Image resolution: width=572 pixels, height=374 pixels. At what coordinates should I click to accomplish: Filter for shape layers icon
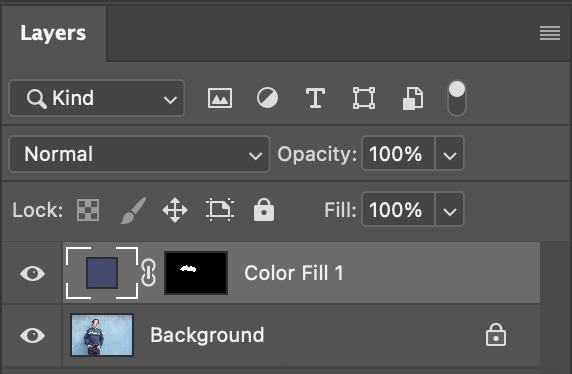coord(364,98)
